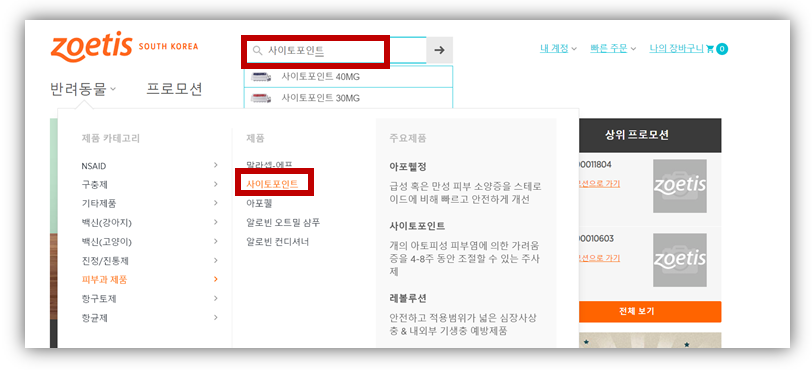812x370 pixels.
Task: Click the 전체 보기 orange button
Action: coord(649,311)
